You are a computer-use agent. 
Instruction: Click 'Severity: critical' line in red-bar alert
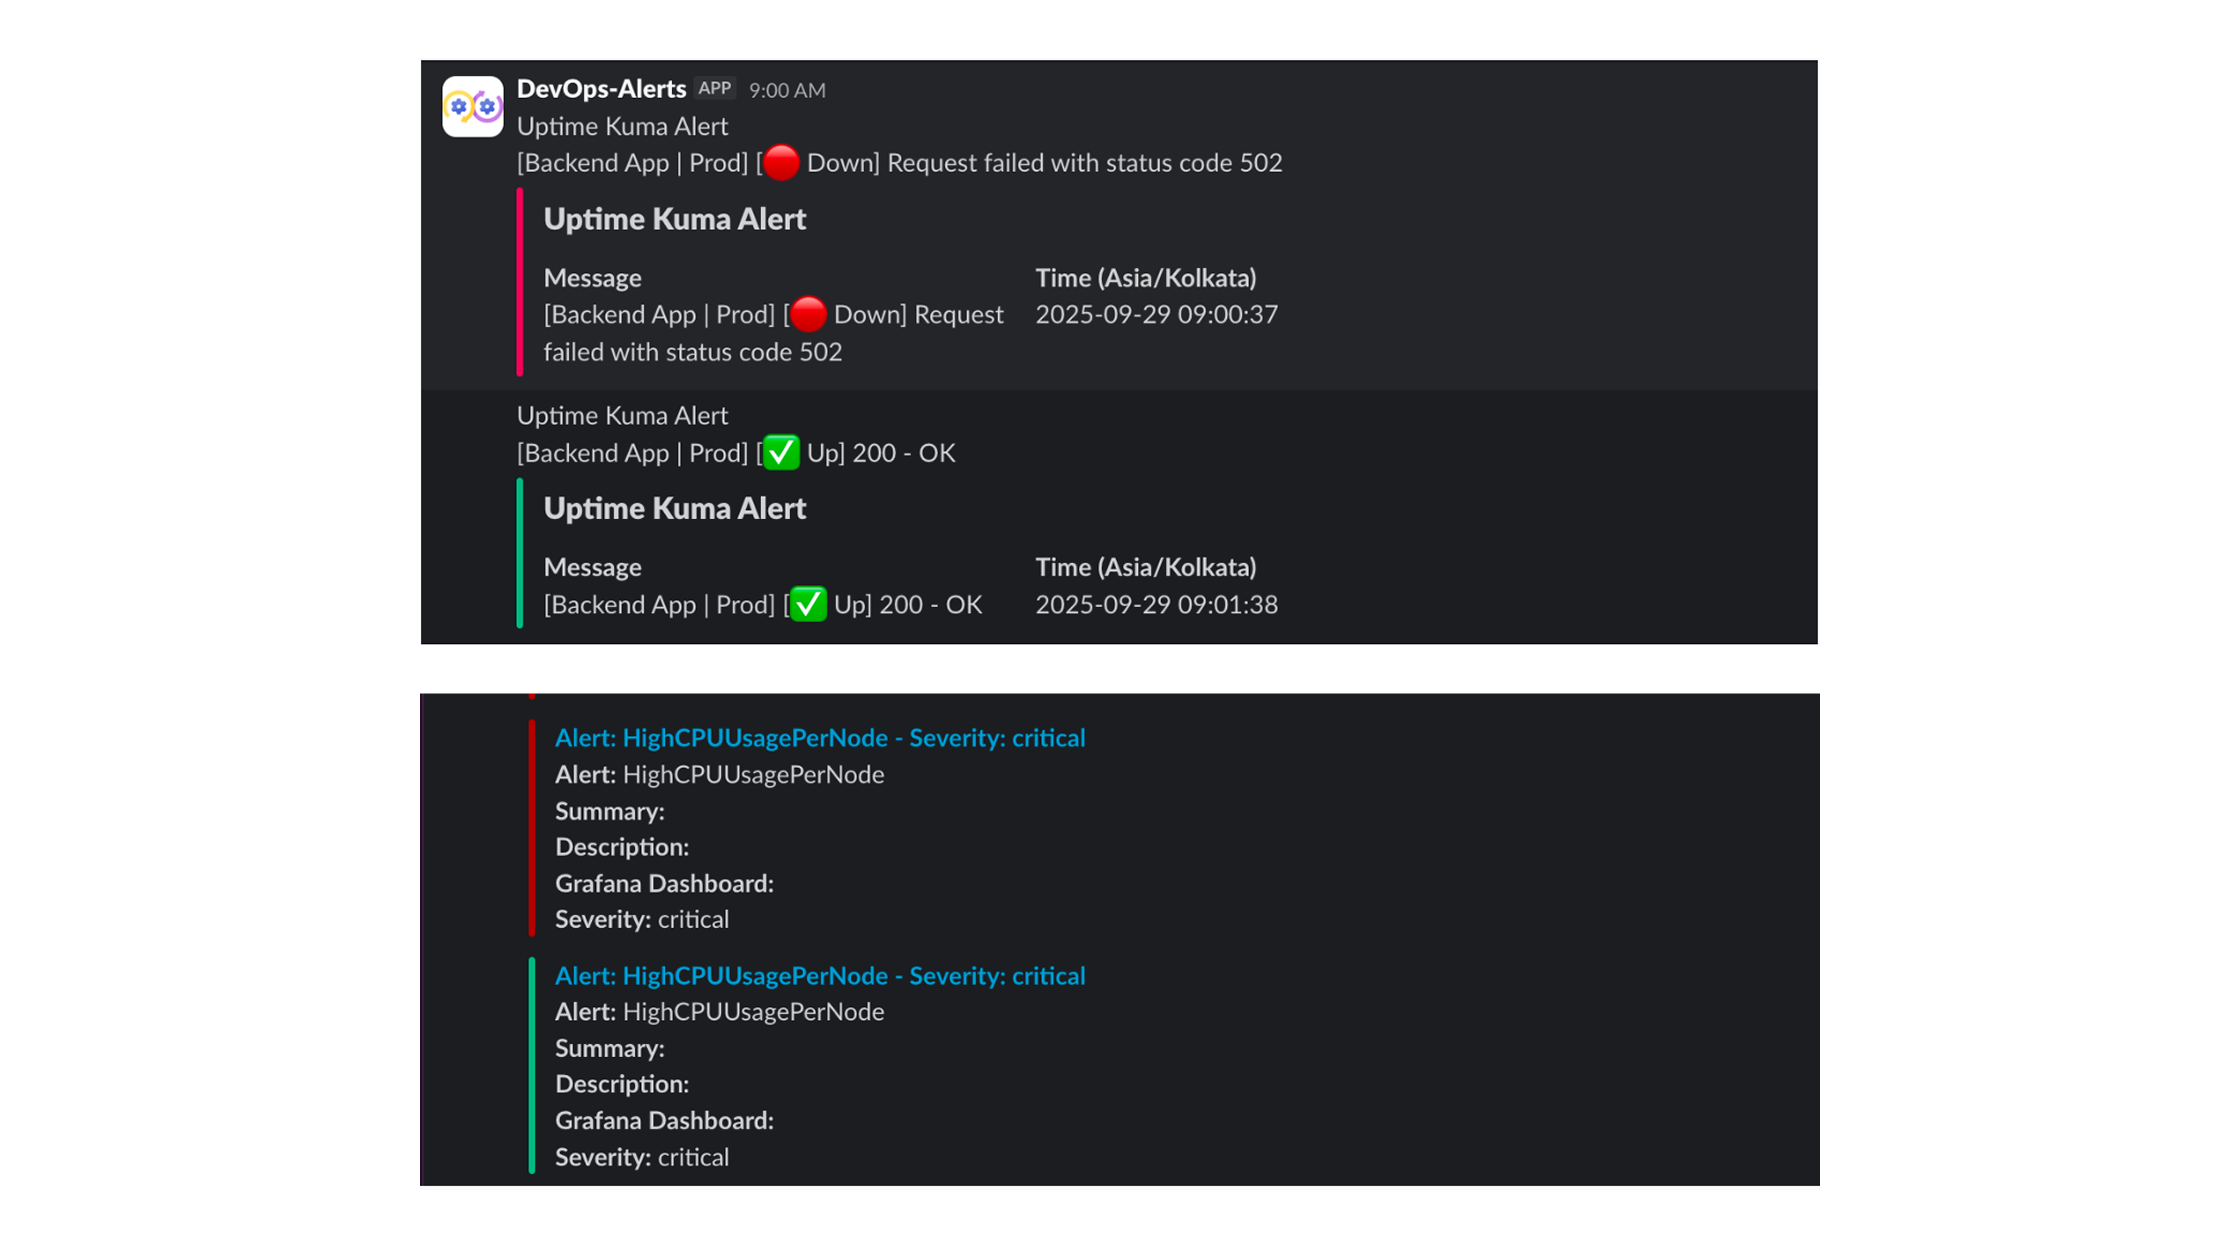pyautogui.click(x=642, y=919)
